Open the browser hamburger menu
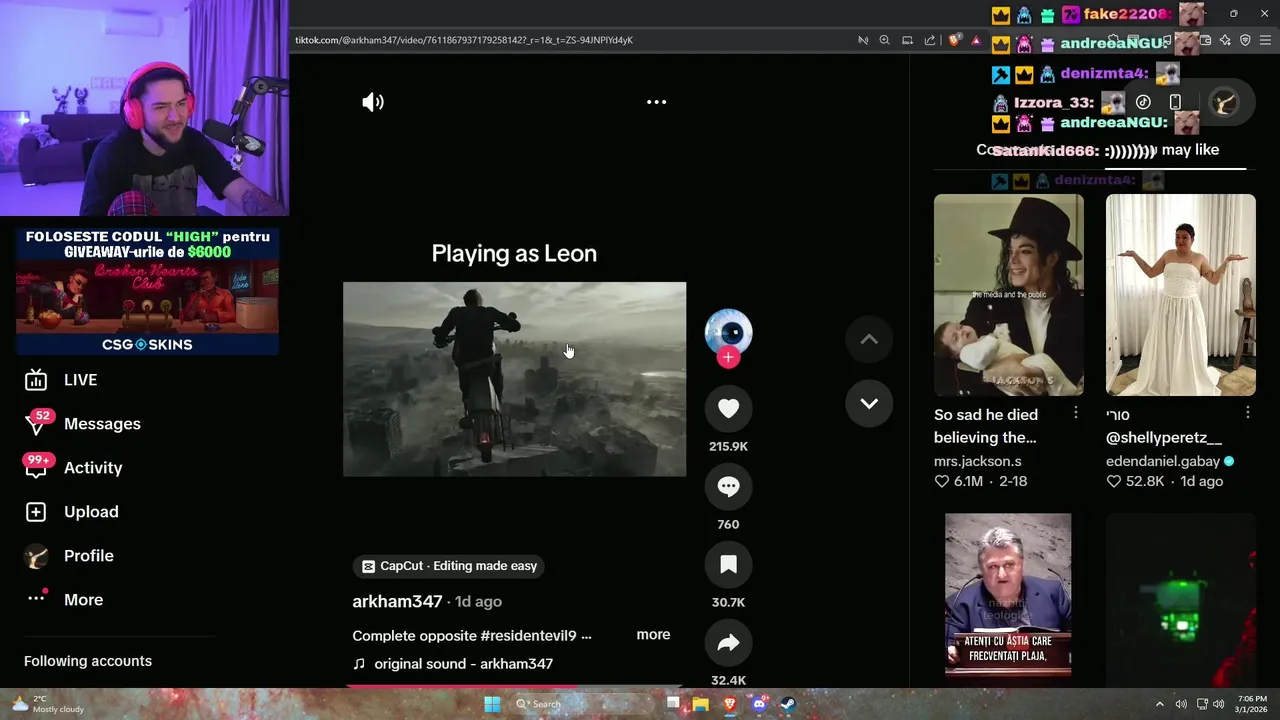Screen dimensions: 1280x720 1266,40
